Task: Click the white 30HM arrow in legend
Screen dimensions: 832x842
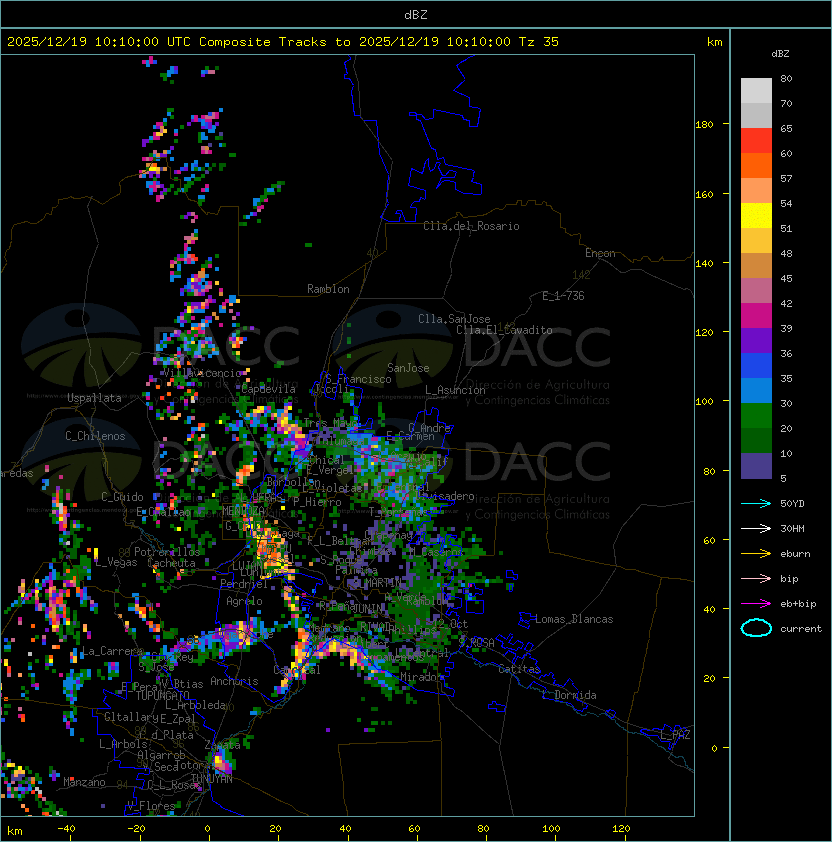Action: pyautogui.click(x=756, y=529)
